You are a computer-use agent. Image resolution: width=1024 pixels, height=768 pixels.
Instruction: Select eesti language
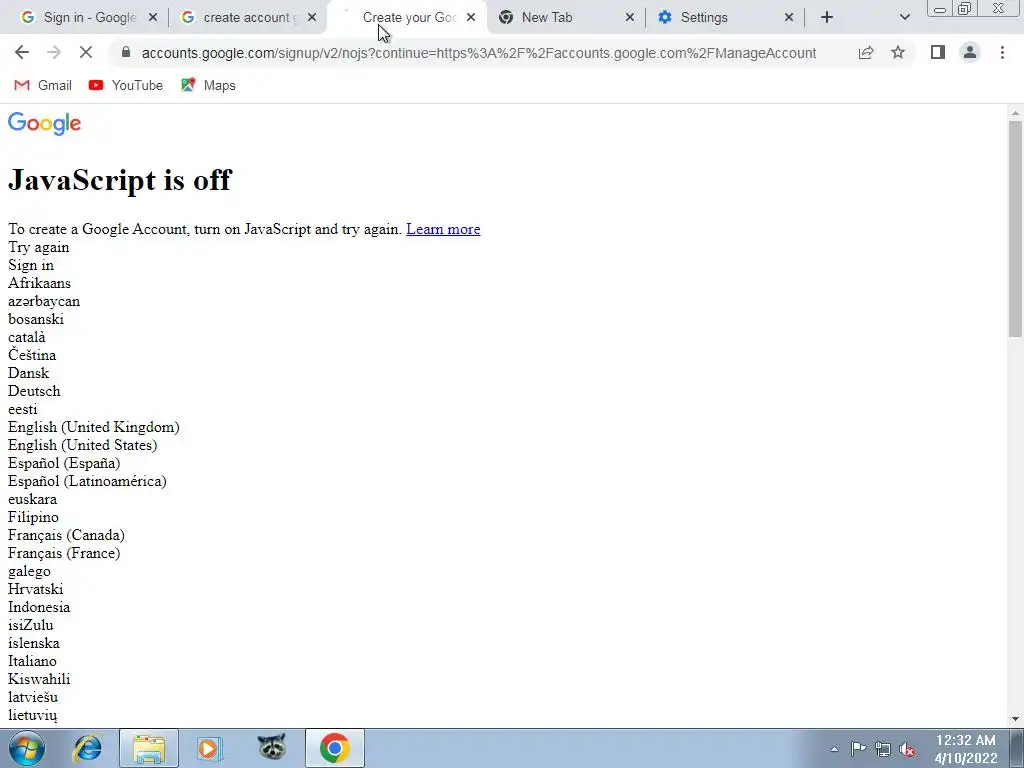22,409
